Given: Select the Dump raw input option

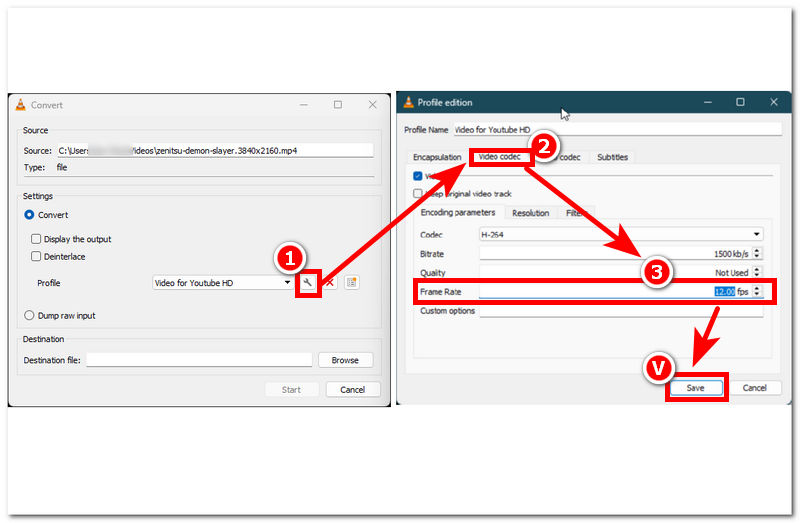Looking at the screenshot, I should pos(30,316).
